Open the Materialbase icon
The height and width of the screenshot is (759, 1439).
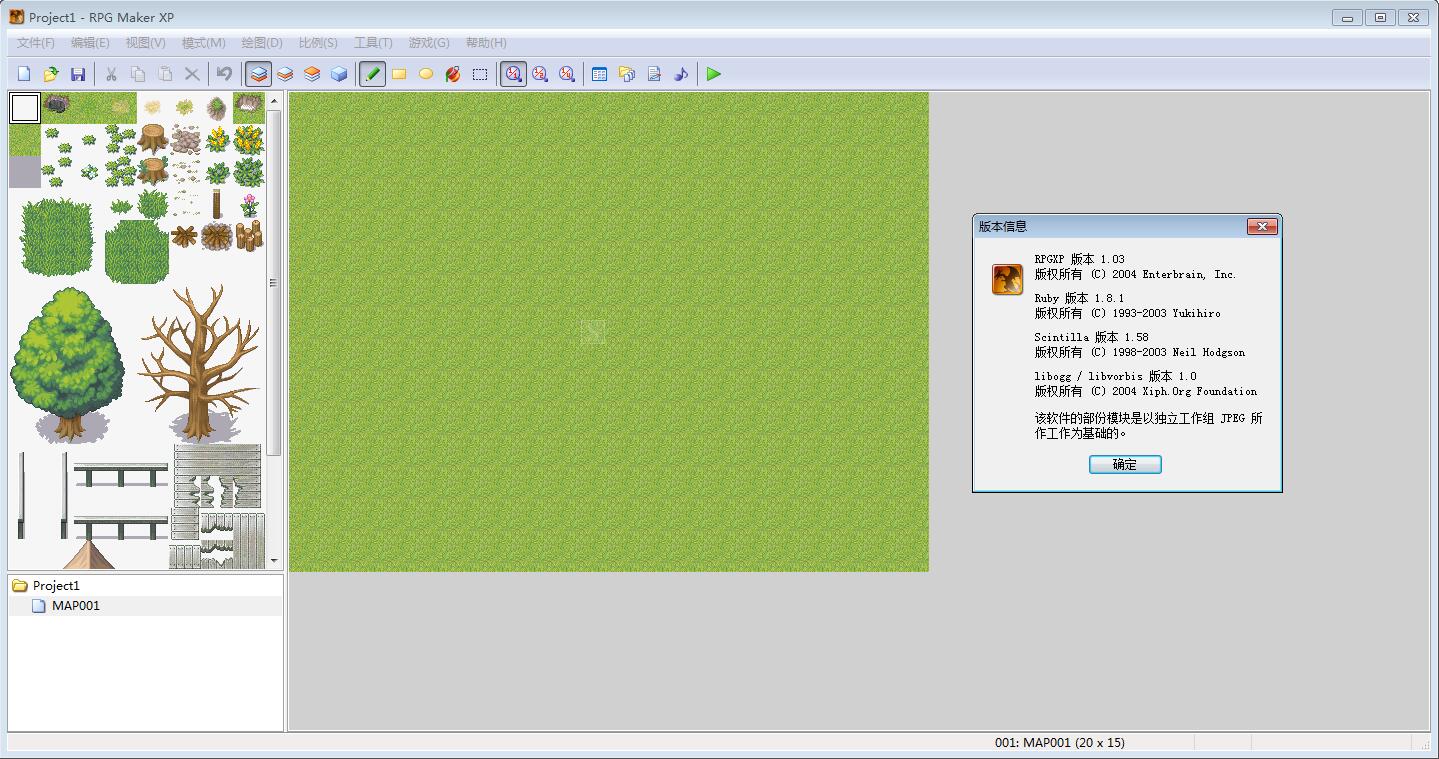pos(627,74)
